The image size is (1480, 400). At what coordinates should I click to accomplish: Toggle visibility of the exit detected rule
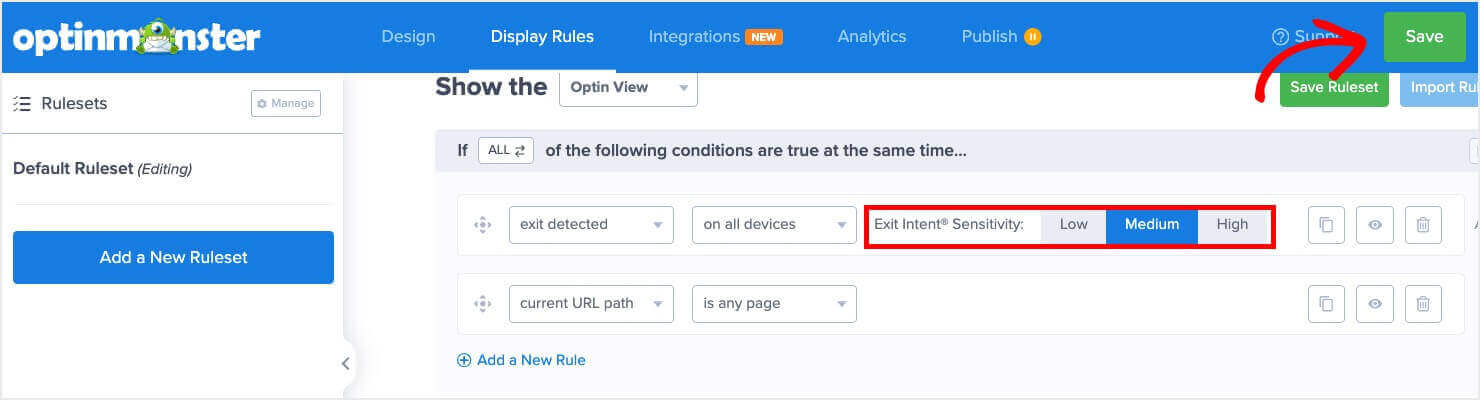[1375, 225]
